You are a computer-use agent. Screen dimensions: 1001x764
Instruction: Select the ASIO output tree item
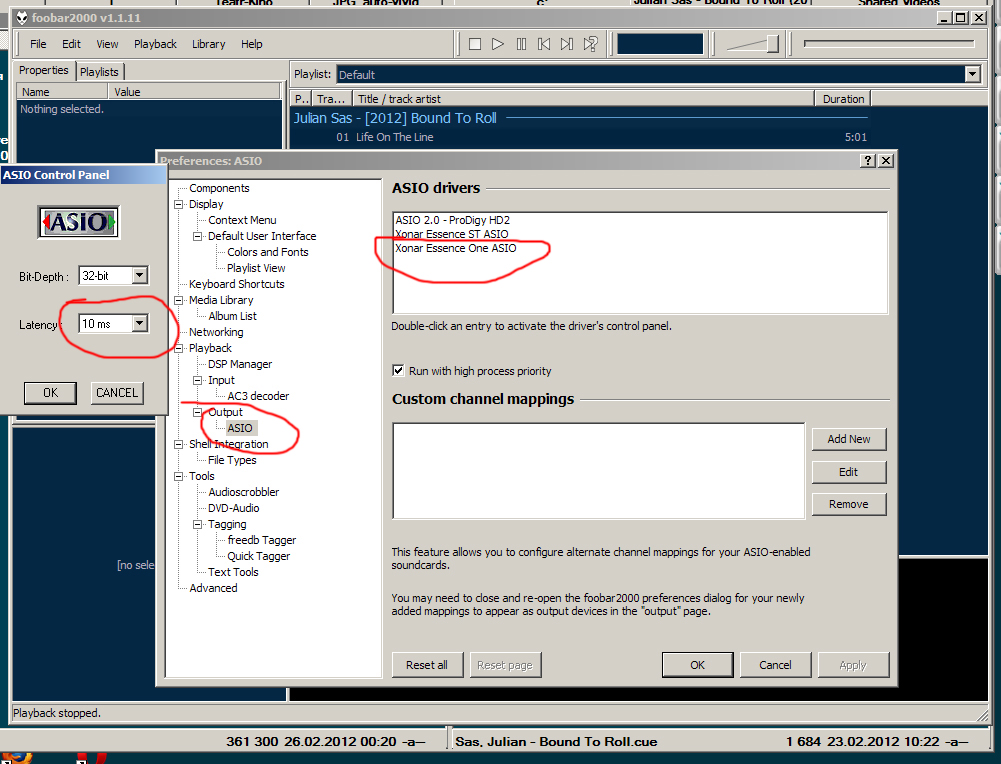(240, 428)
